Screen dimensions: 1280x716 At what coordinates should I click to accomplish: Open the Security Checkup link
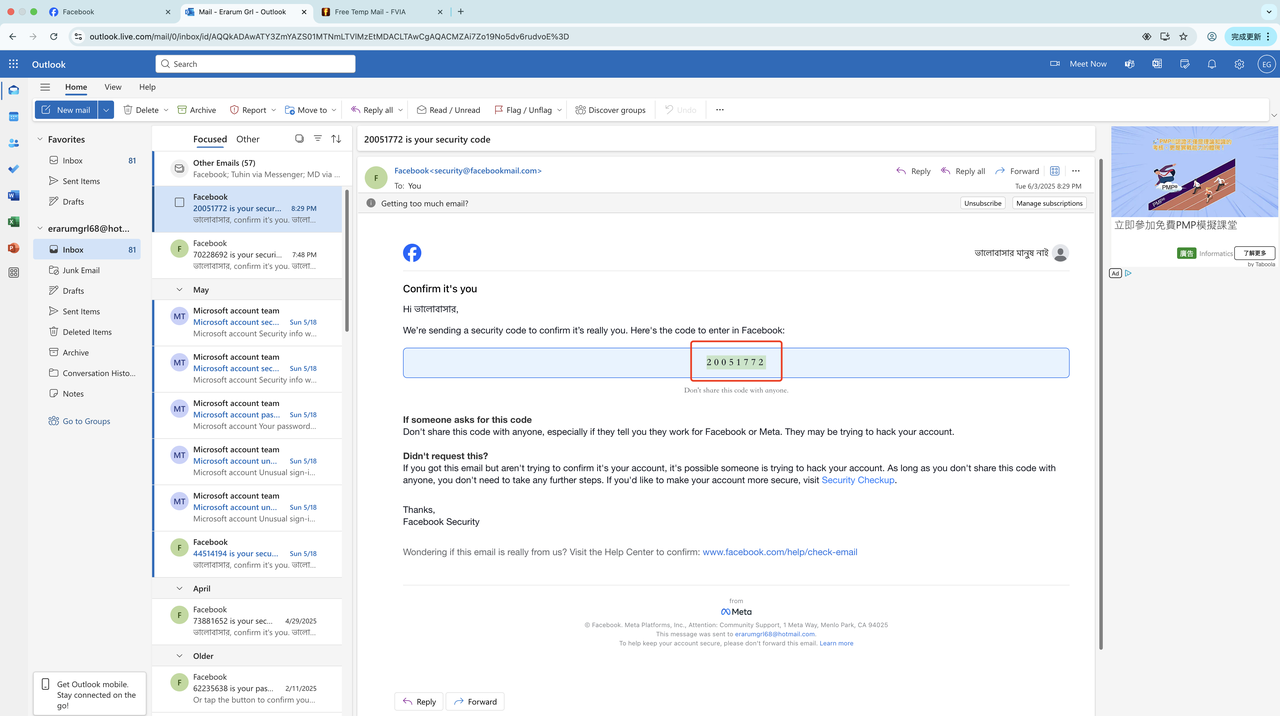[x=858, y=480]
